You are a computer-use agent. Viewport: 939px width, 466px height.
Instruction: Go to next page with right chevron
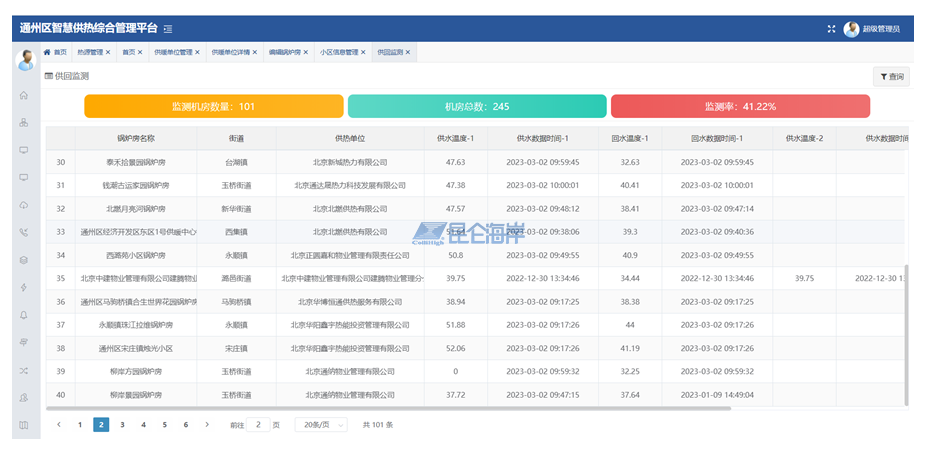(x=207, y=425)
